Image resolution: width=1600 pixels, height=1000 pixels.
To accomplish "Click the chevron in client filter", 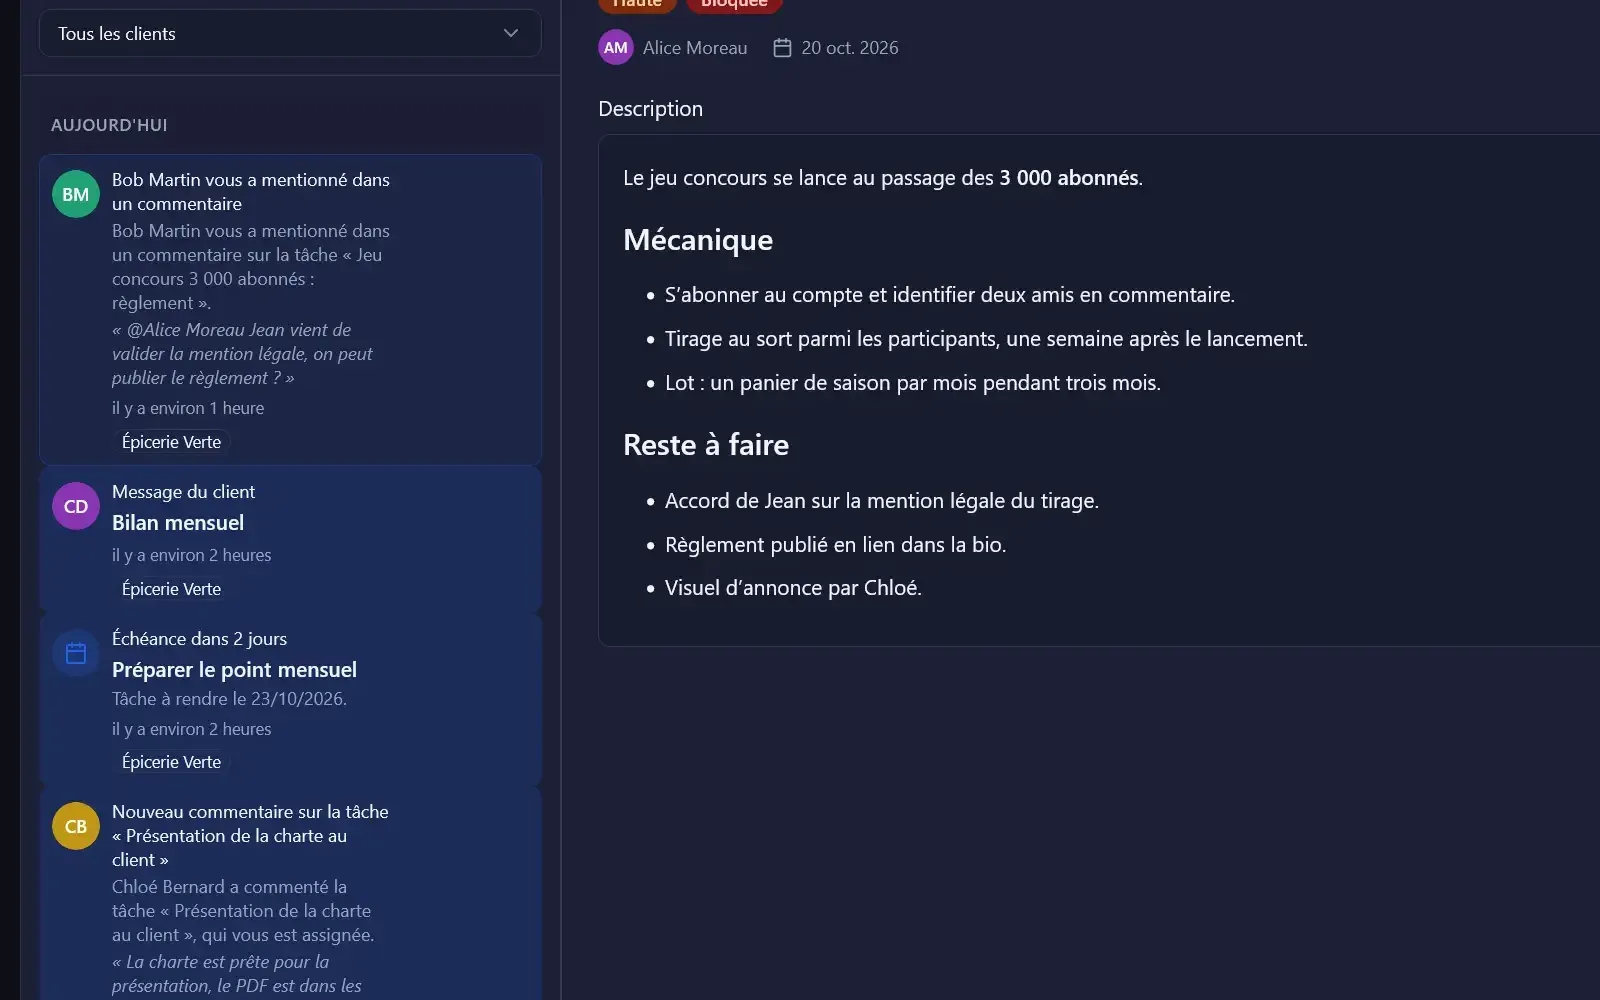I will pos(511,33).
